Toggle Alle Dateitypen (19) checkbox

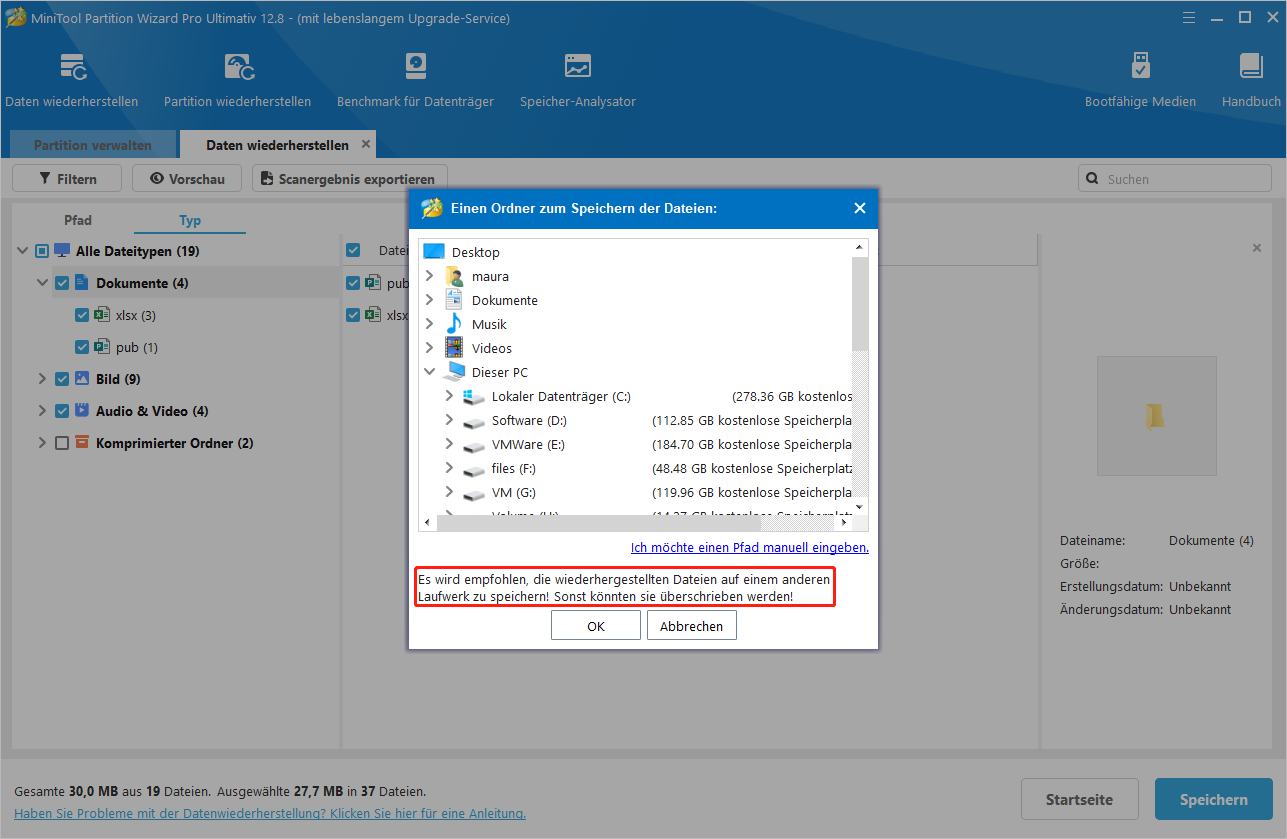coord(42,251)
